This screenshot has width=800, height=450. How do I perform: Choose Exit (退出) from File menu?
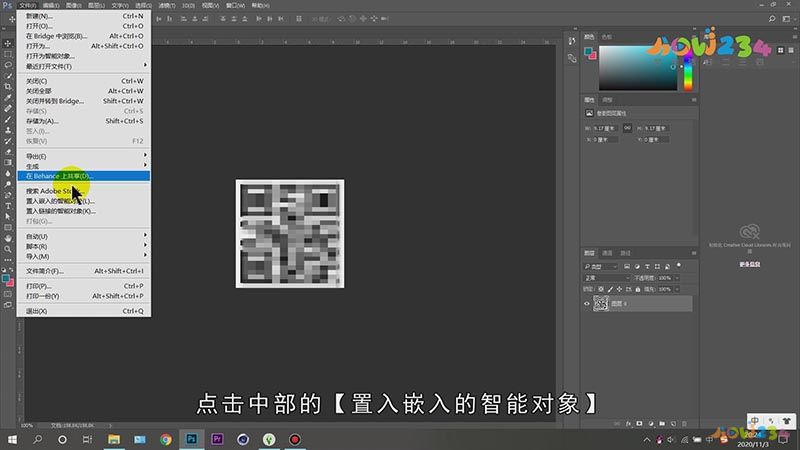point(84,311)
